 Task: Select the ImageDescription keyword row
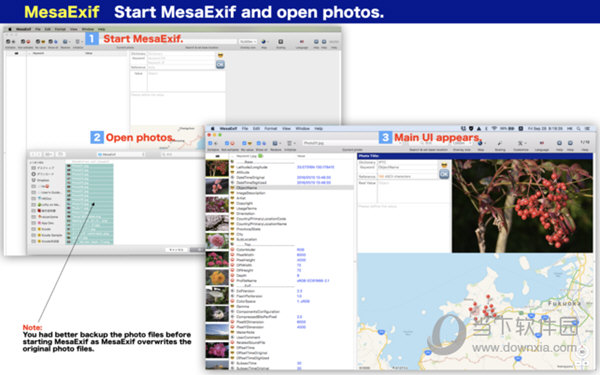pyautogui.click(x=291, y=193)
